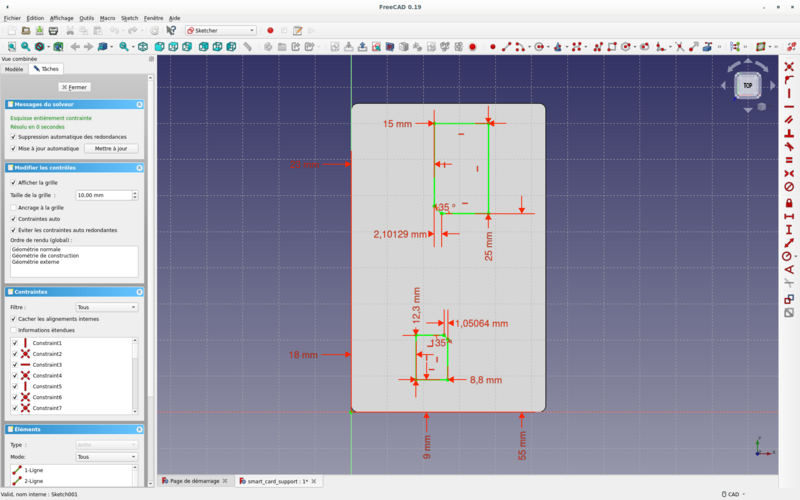Click the CAD navigation style button
The height and width of the screenshot is (500, 800).
tap(734, 494)
